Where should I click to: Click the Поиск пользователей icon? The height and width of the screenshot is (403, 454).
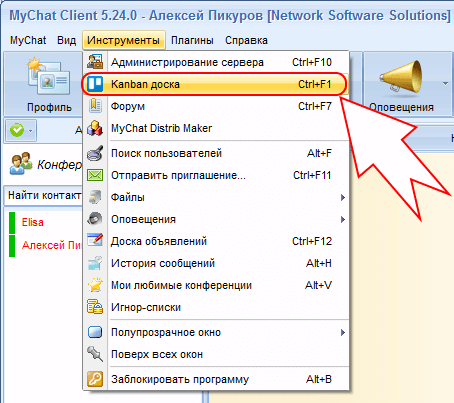tap(95, 153)
